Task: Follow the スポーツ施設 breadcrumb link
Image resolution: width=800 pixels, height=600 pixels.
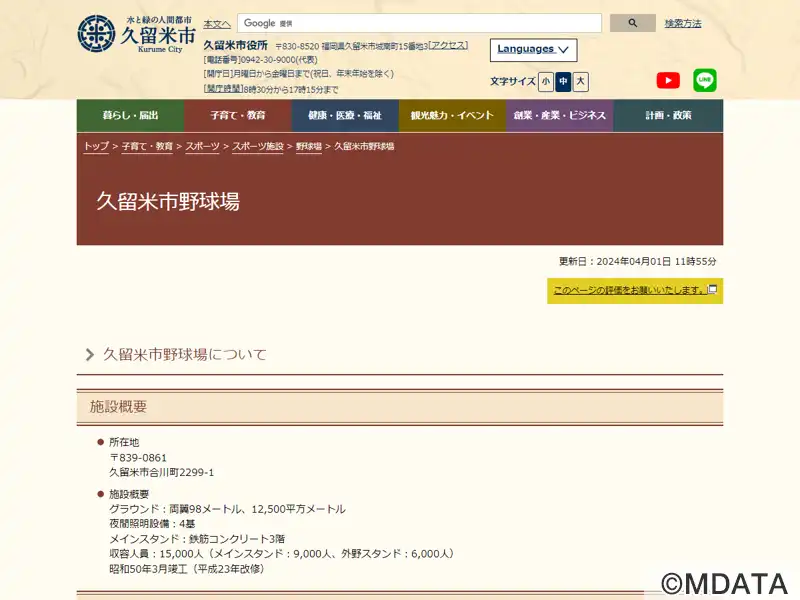Action: point(258,146)
